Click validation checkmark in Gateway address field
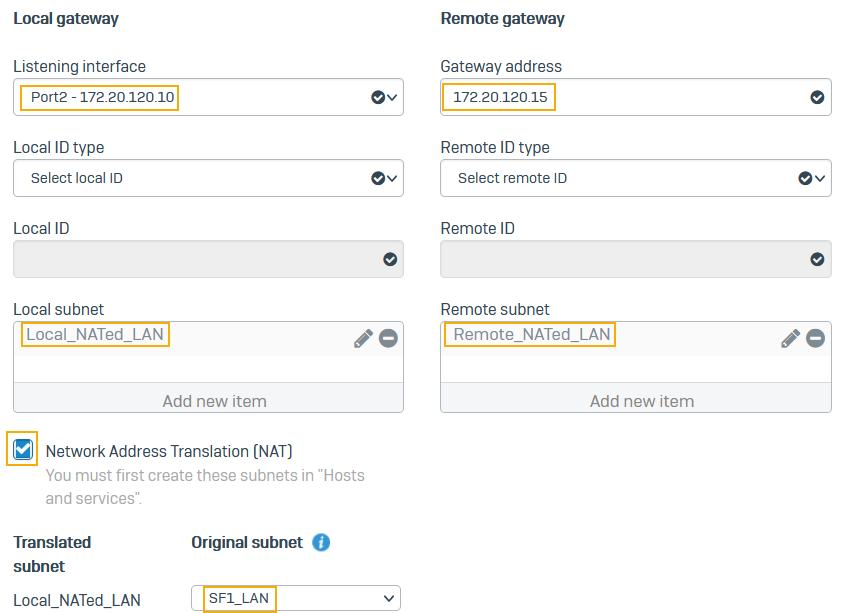Viewport: 842px width, 613px height. click(x=817, y=97)
